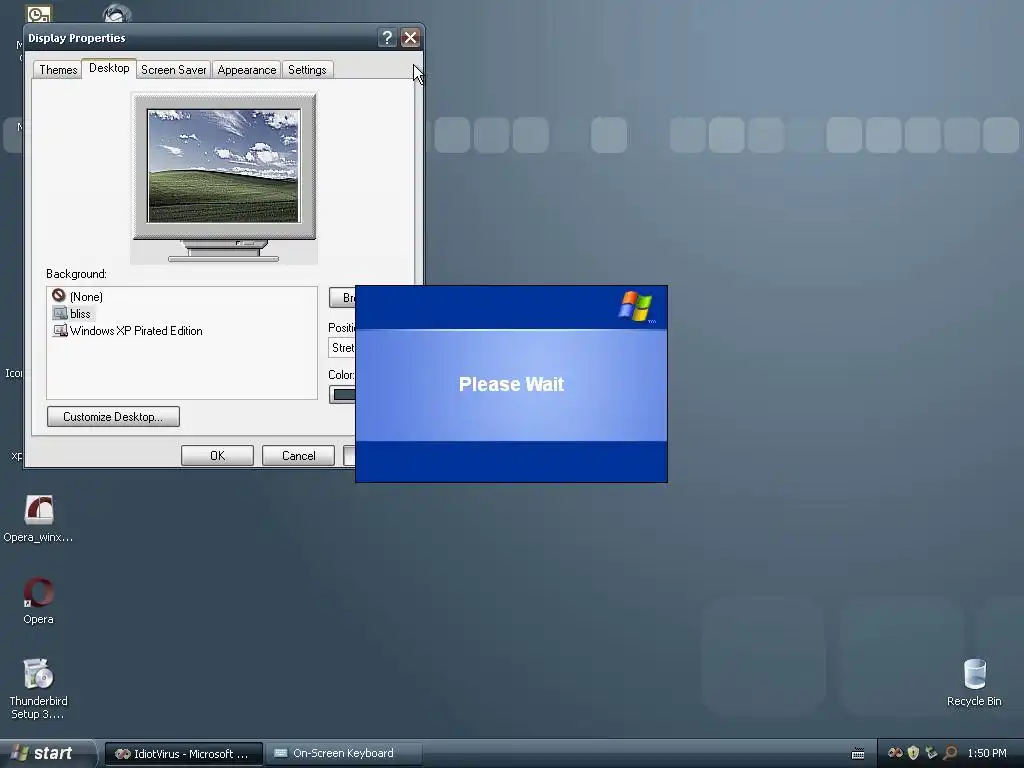Click the keyboard icon left of the tray

coord(858,754)
